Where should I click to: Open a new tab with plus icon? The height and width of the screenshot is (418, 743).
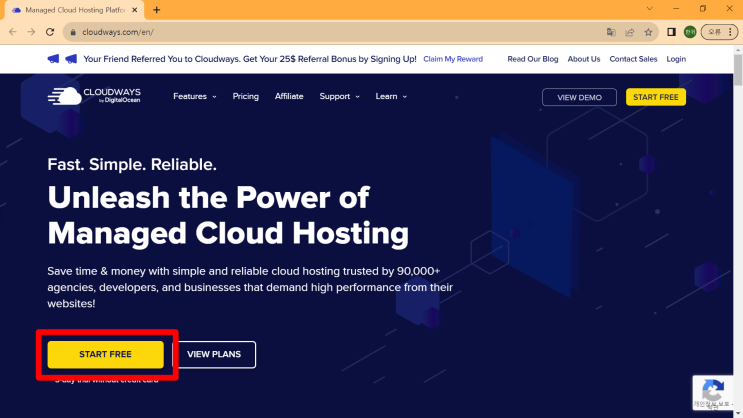[x=156, y=10]
